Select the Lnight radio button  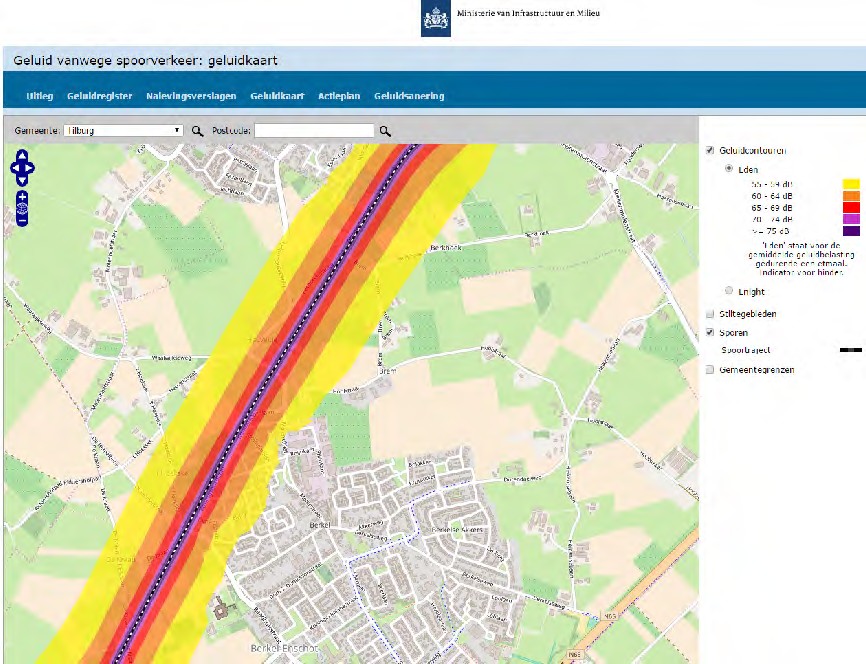(x=728, y=291)
